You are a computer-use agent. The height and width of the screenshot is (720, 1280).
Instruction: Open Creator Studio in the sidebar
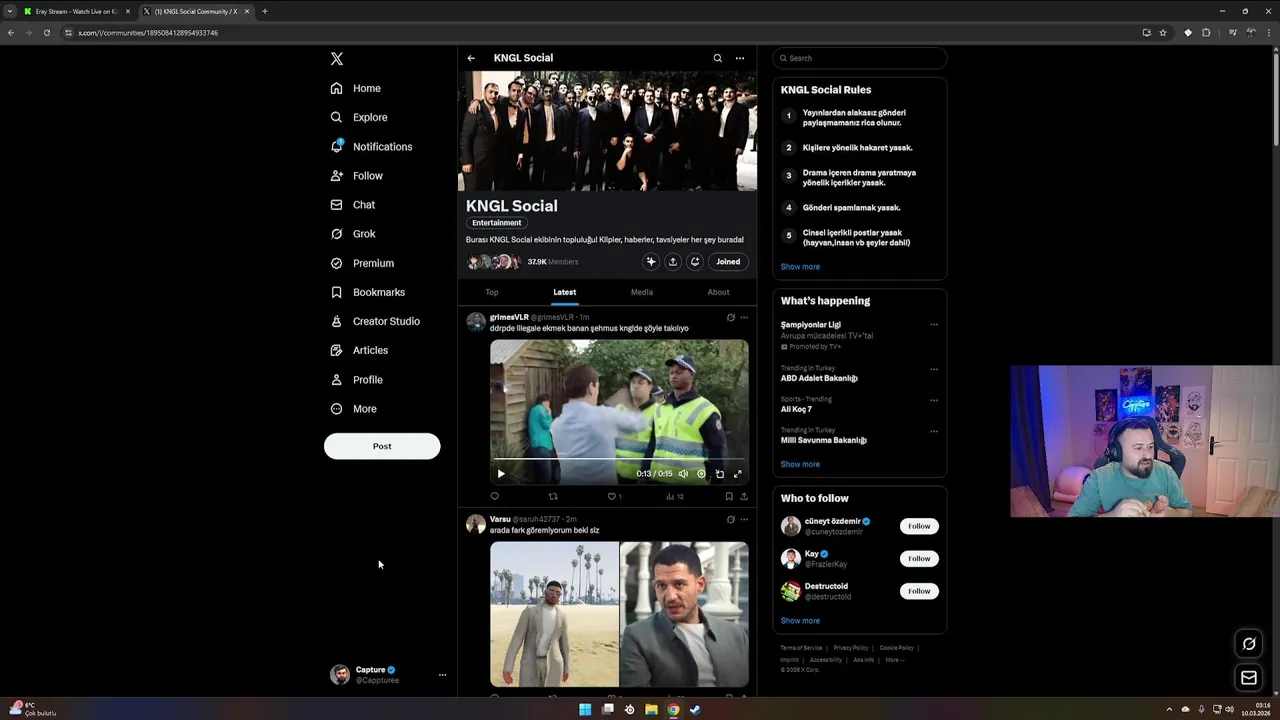click(x=375, y=321)
